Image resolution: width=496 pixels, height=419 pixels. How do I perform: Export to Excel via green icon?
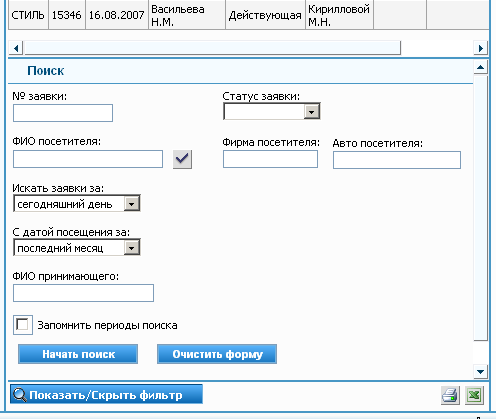coord(474,395)
